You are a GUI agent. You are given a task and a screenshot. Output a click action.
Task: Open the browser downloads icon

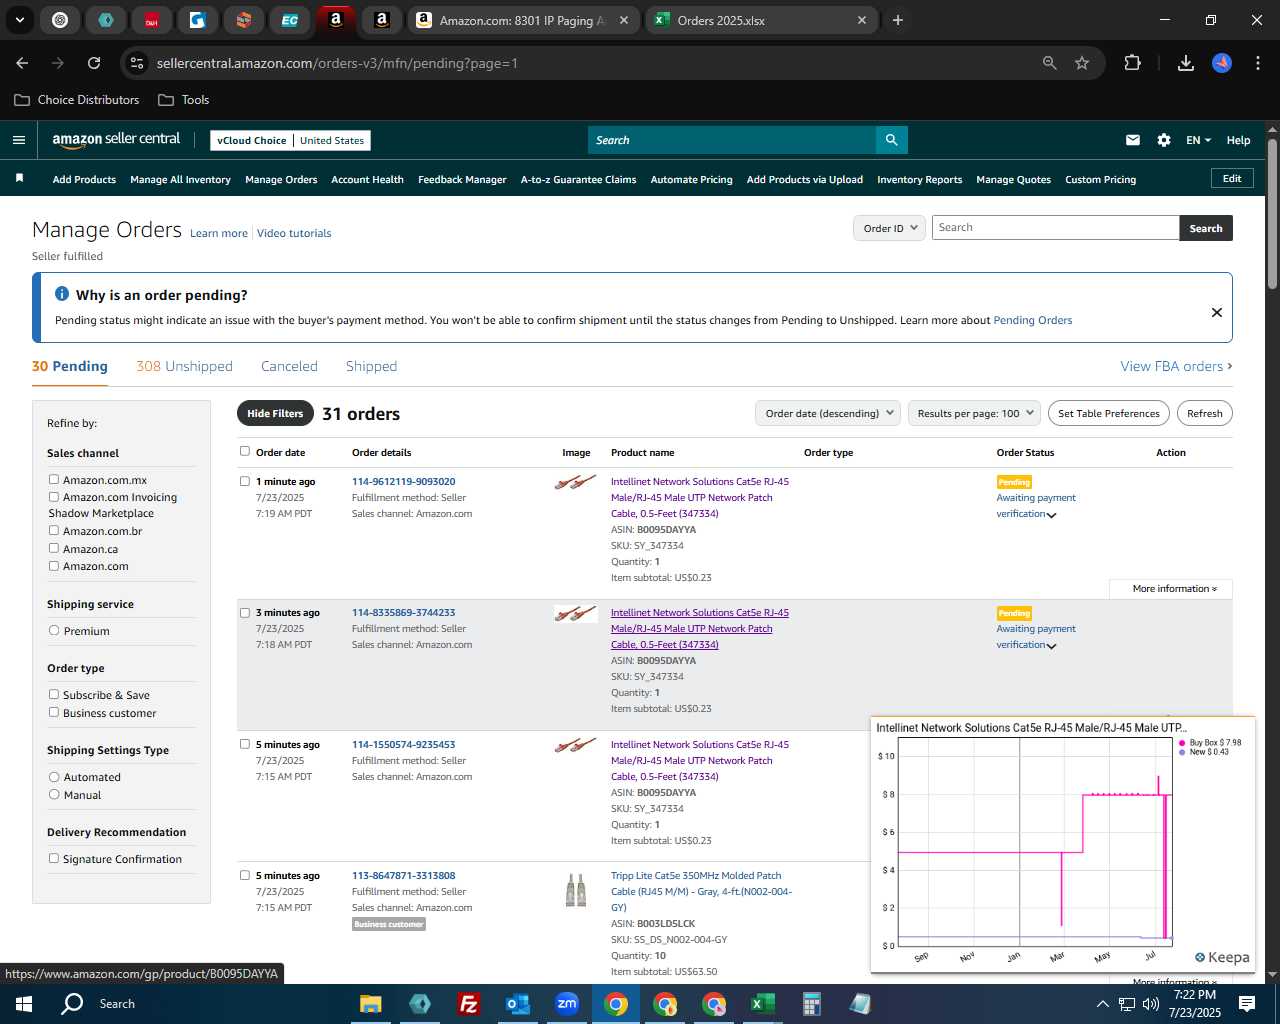click(x=1186, y=63)
